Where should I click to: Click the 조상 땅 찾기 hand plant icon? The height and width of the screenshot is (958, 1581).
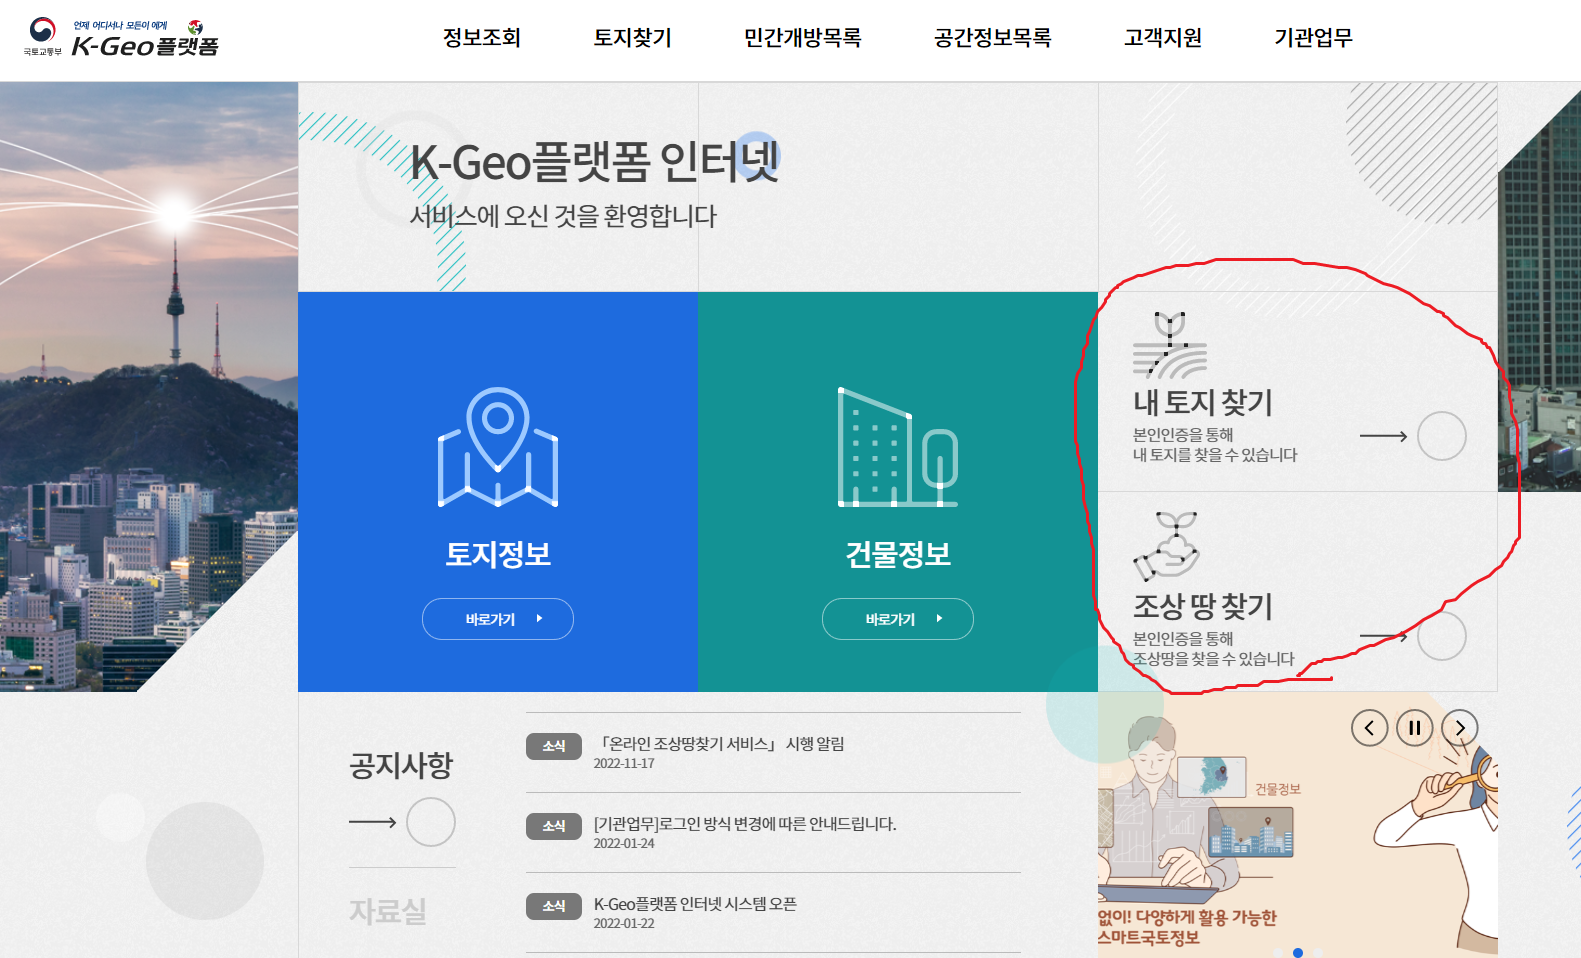click(x=1166, y=547)
